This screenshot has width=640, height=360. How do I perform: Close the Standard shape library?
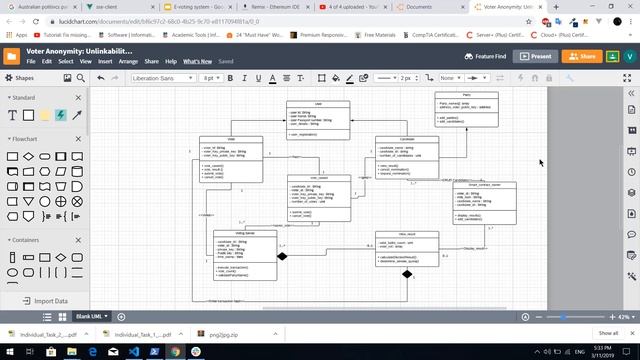[x=78, y=98]
